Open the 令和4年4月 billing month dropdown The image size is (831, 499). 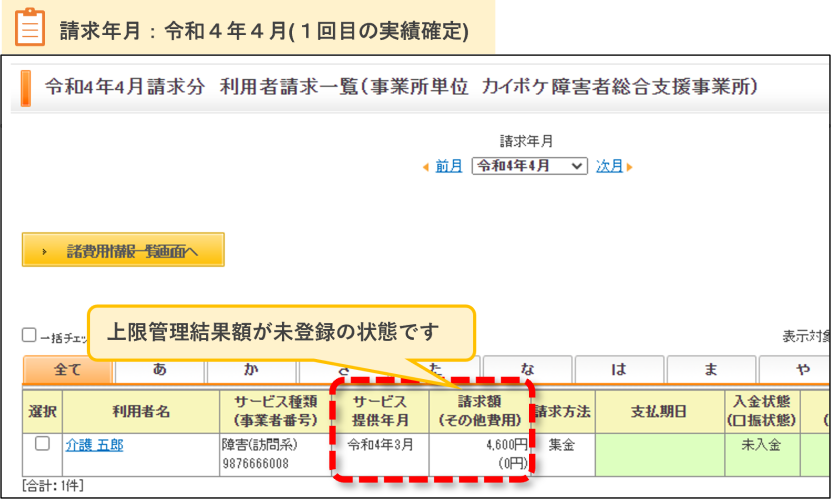(529, 166)
